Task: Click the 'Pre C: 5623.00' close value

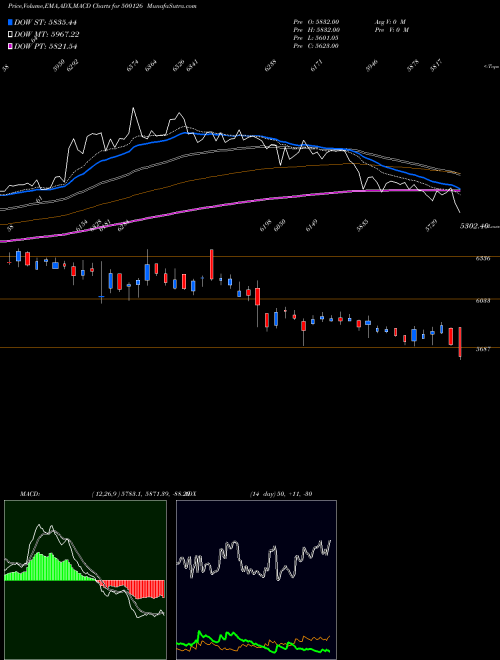Action: coord(316,46)
